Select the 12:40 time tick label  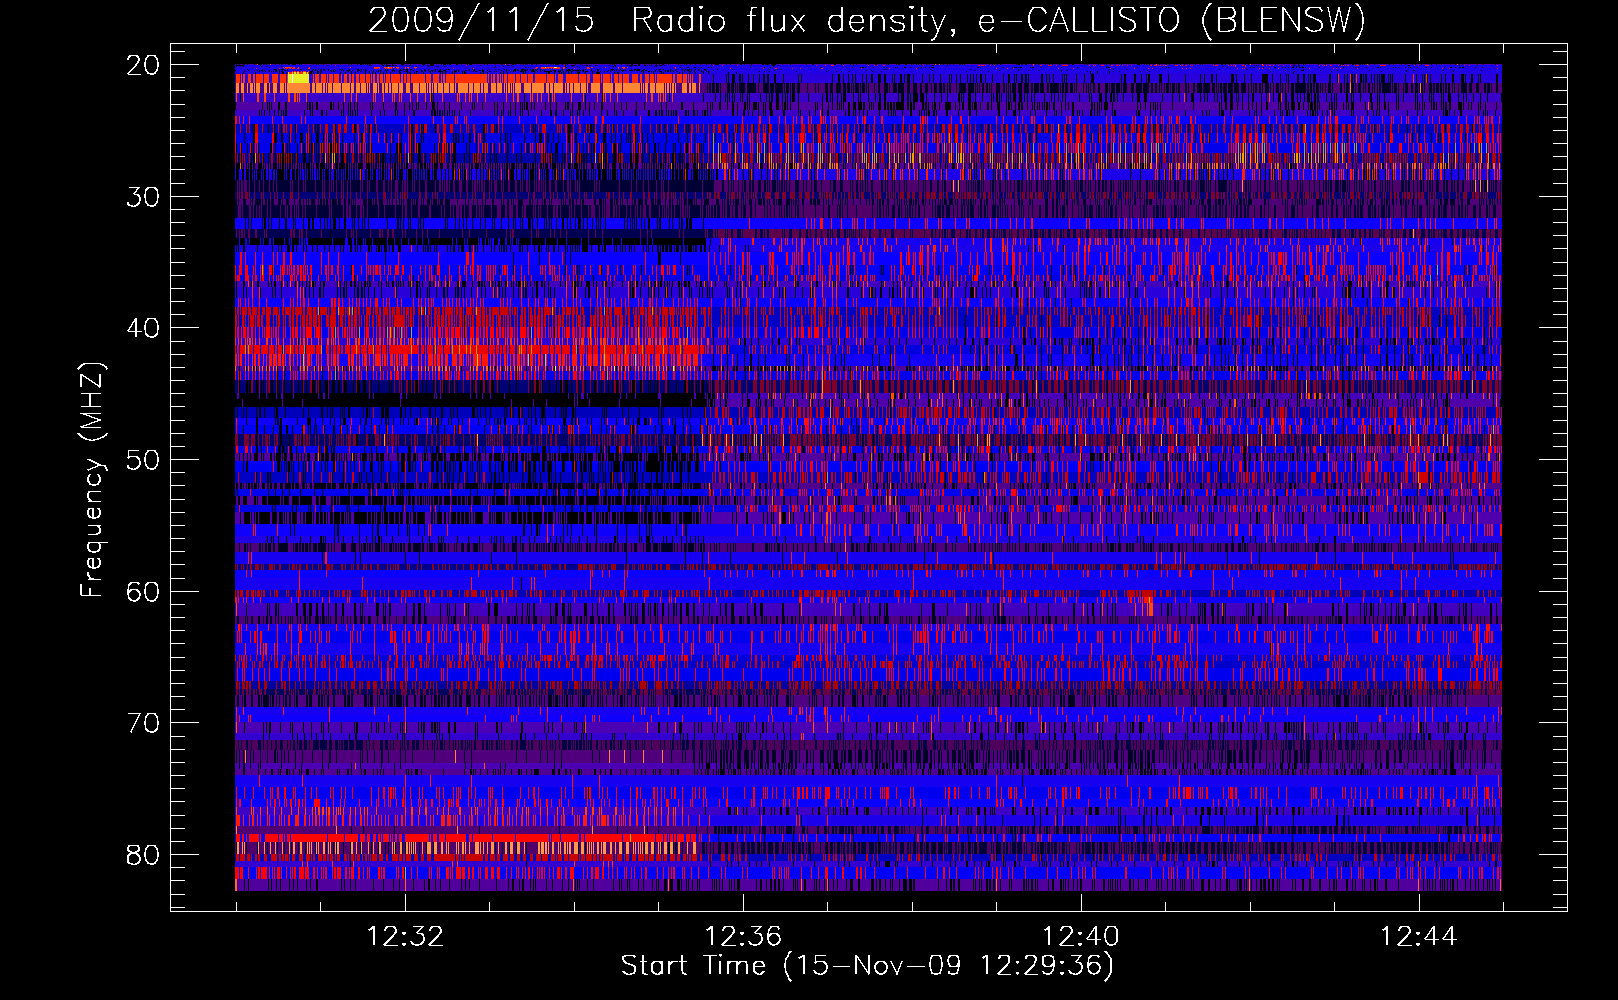(1081, 937)
